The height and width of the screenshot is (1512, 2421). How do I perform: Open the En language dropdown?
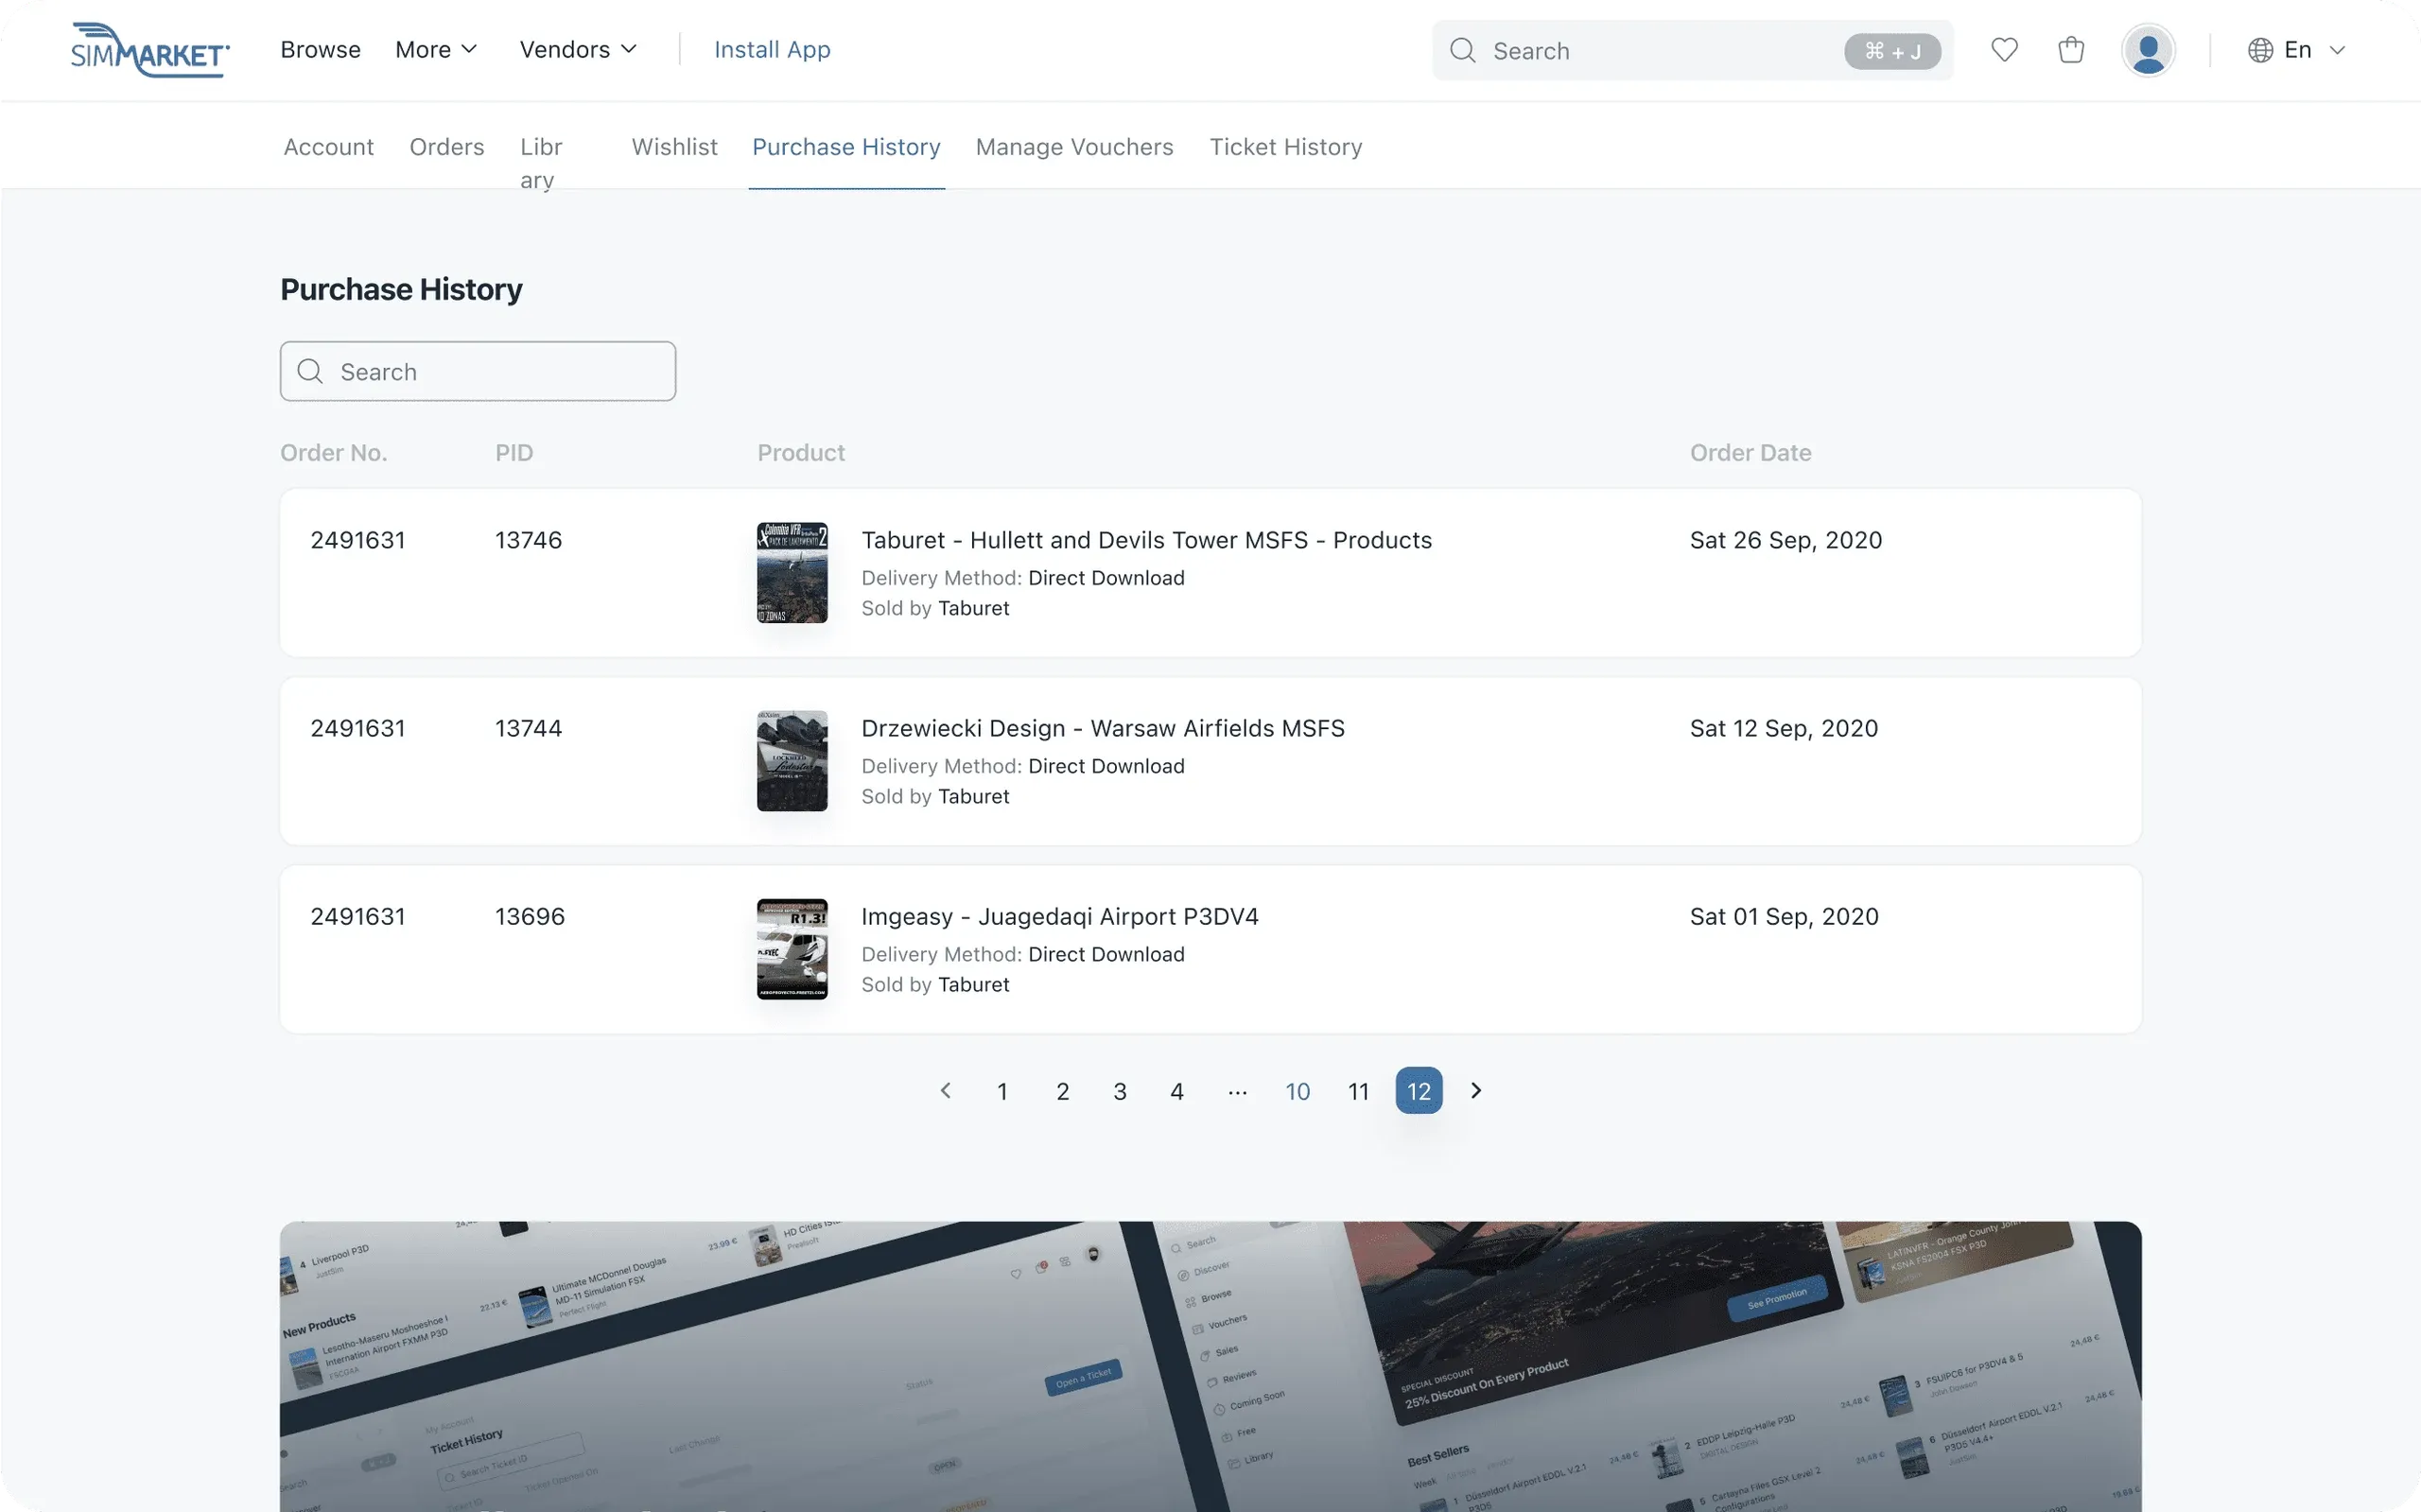[x=2297, y=50]
